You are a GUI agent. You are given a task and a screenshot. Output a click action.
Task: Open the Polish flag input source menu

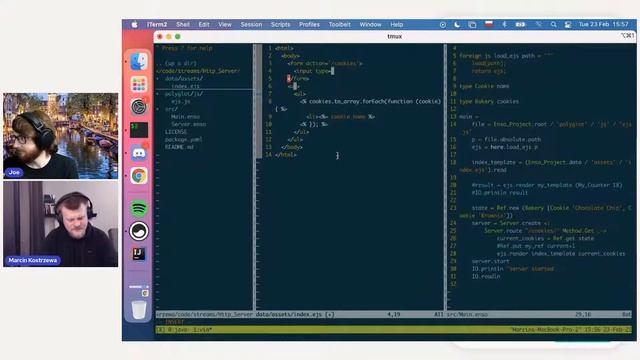pyautogui.click(x=489, y=24)
